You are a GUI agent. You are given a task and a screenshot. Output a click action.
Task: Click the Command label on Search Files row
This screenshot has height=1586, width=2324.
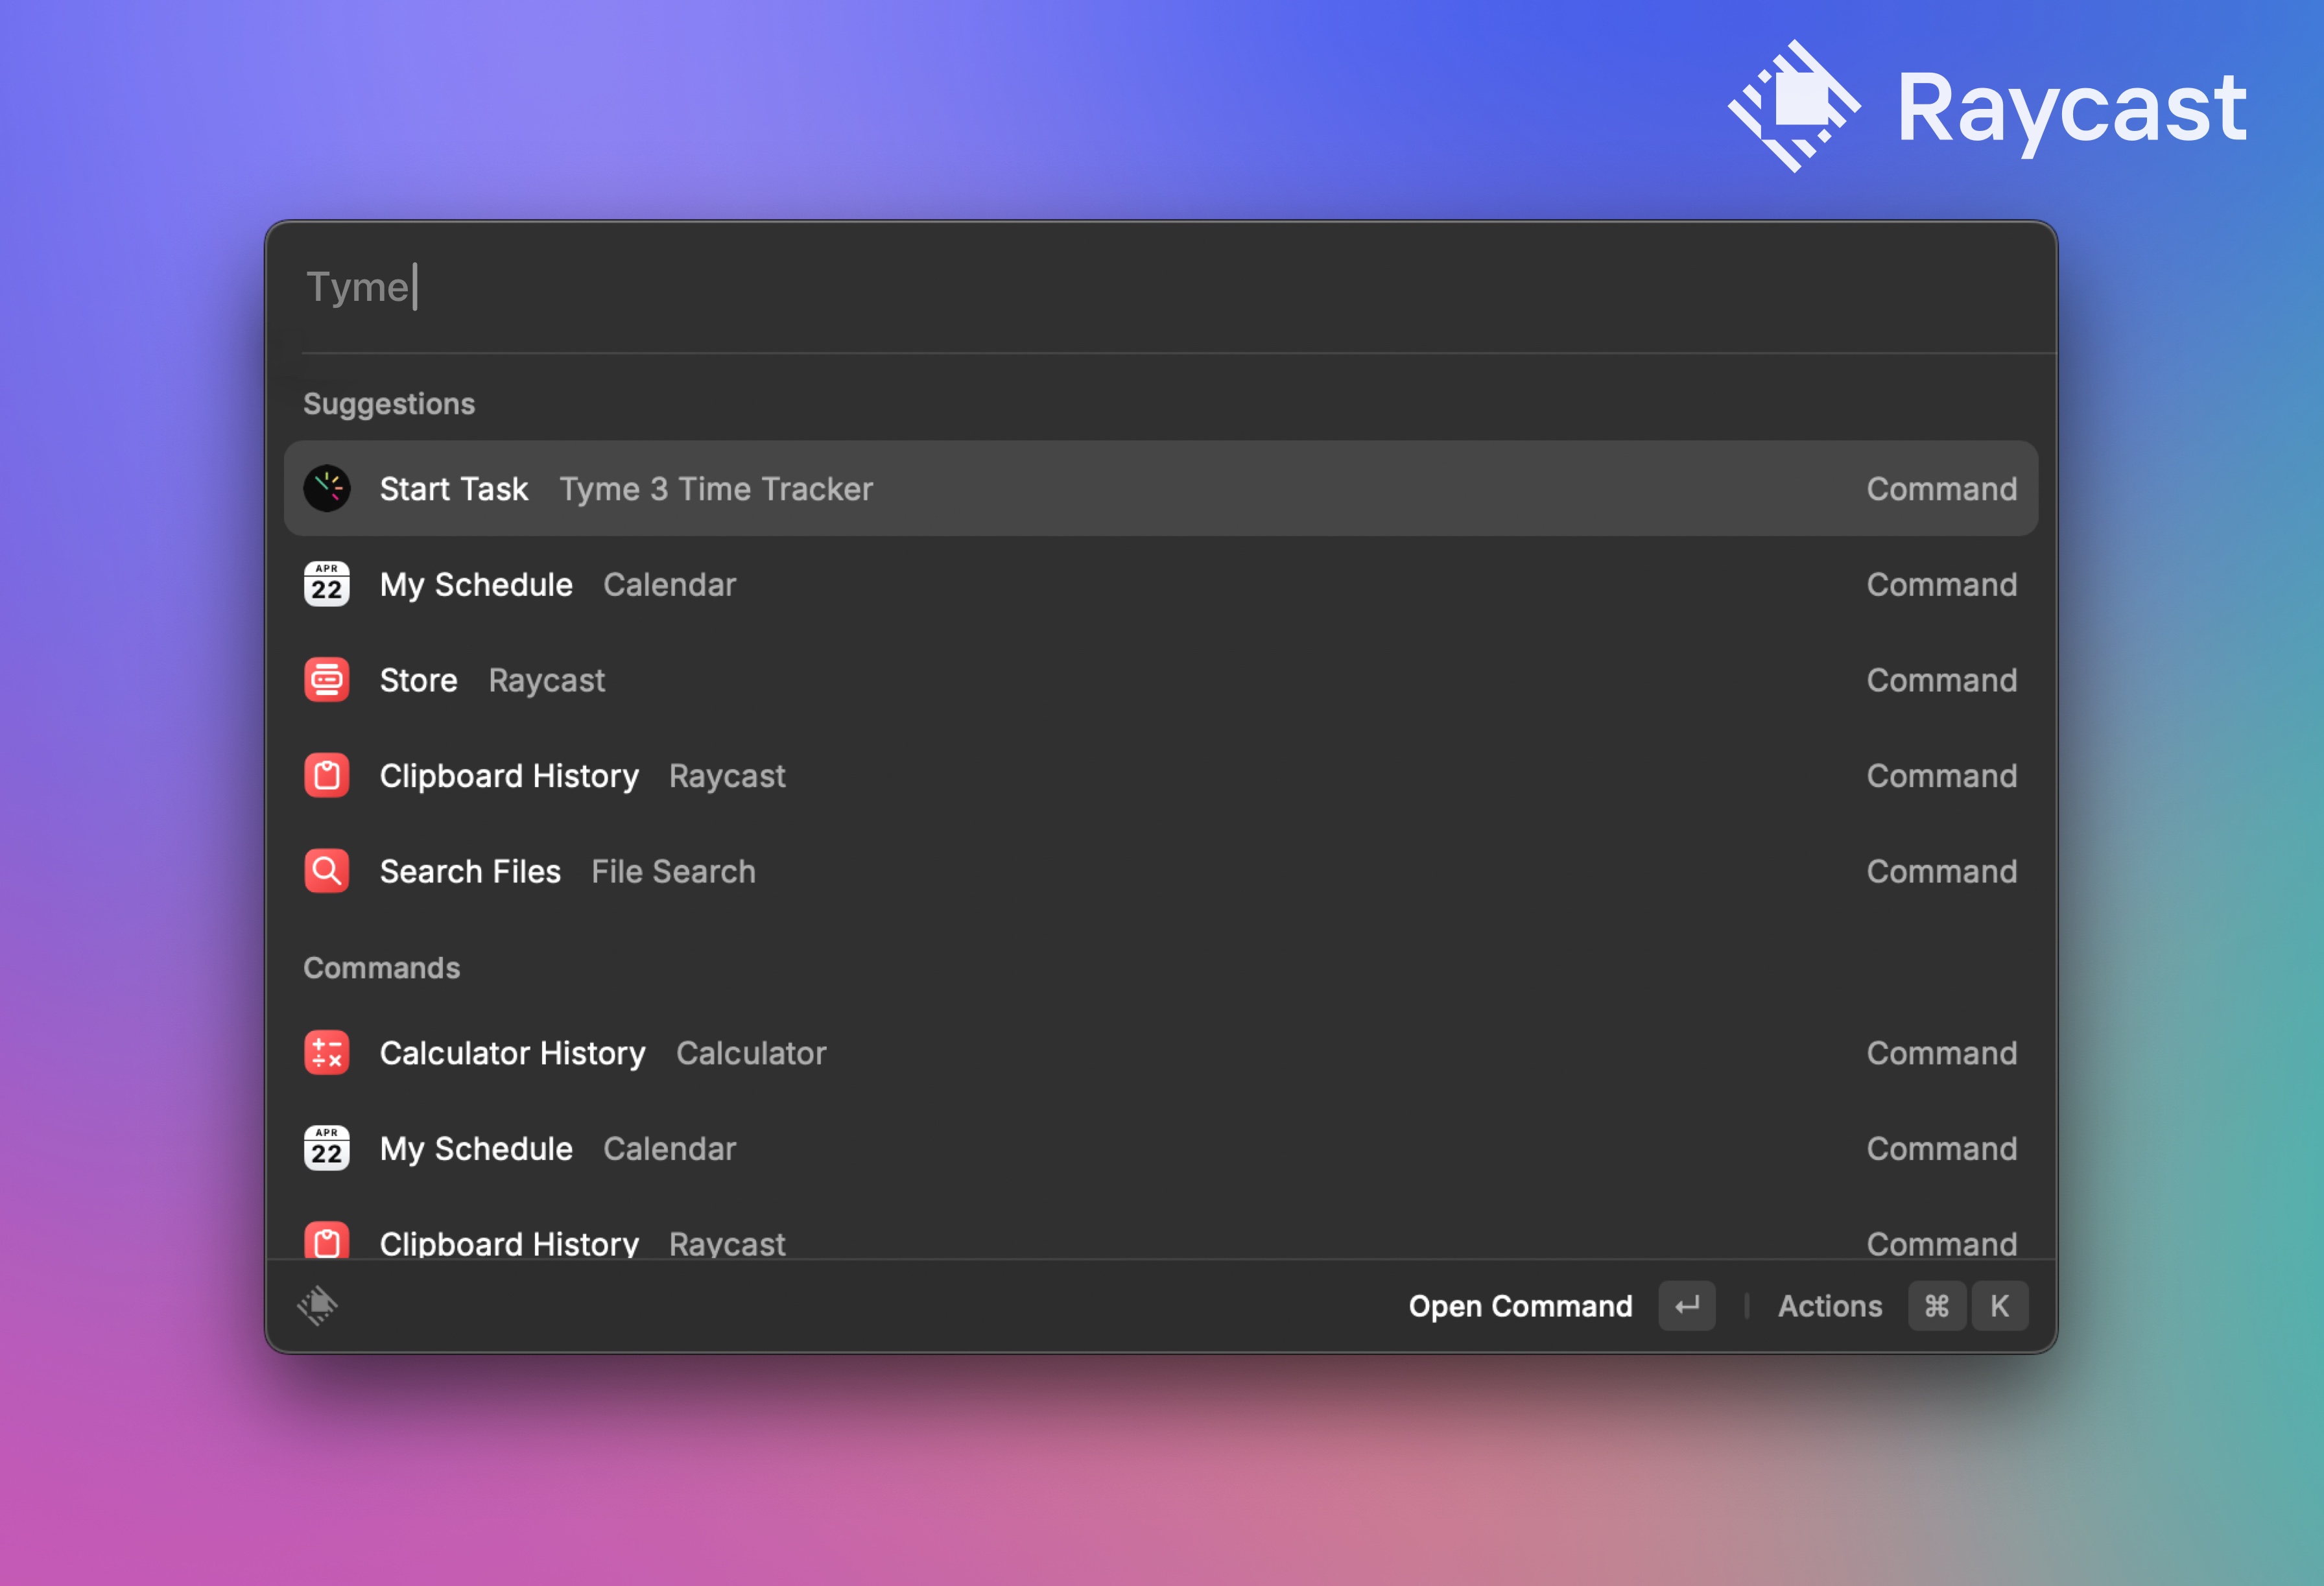(1942, 872)
